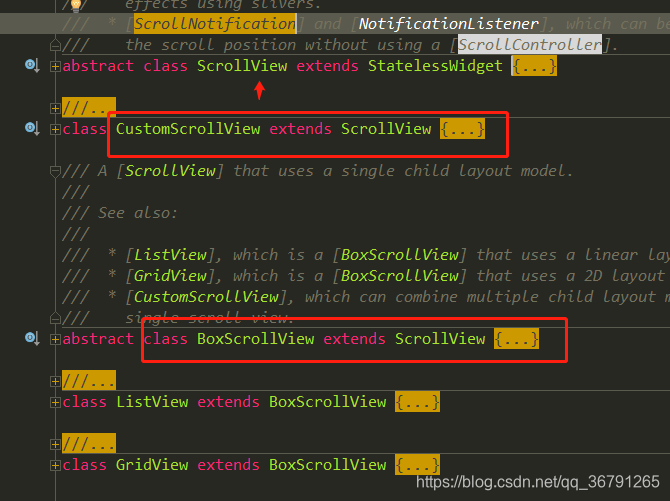Click the folded {...} placeholder on GridView line
The height and width of the screenshot is (501, 670).
pyautogui.click(x=417, y=465)
